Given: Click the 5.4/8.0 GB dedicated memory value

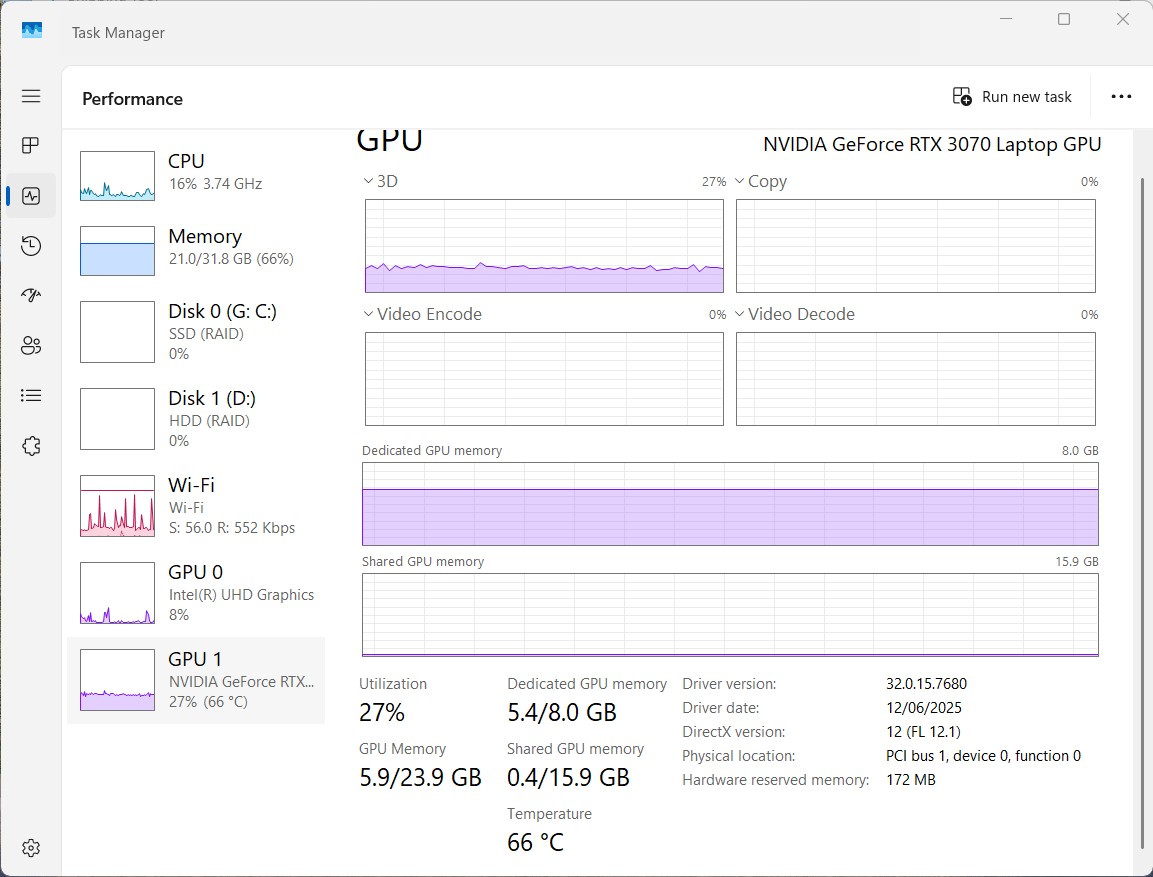Looking at the screenshot, I should tap(562, 712).
